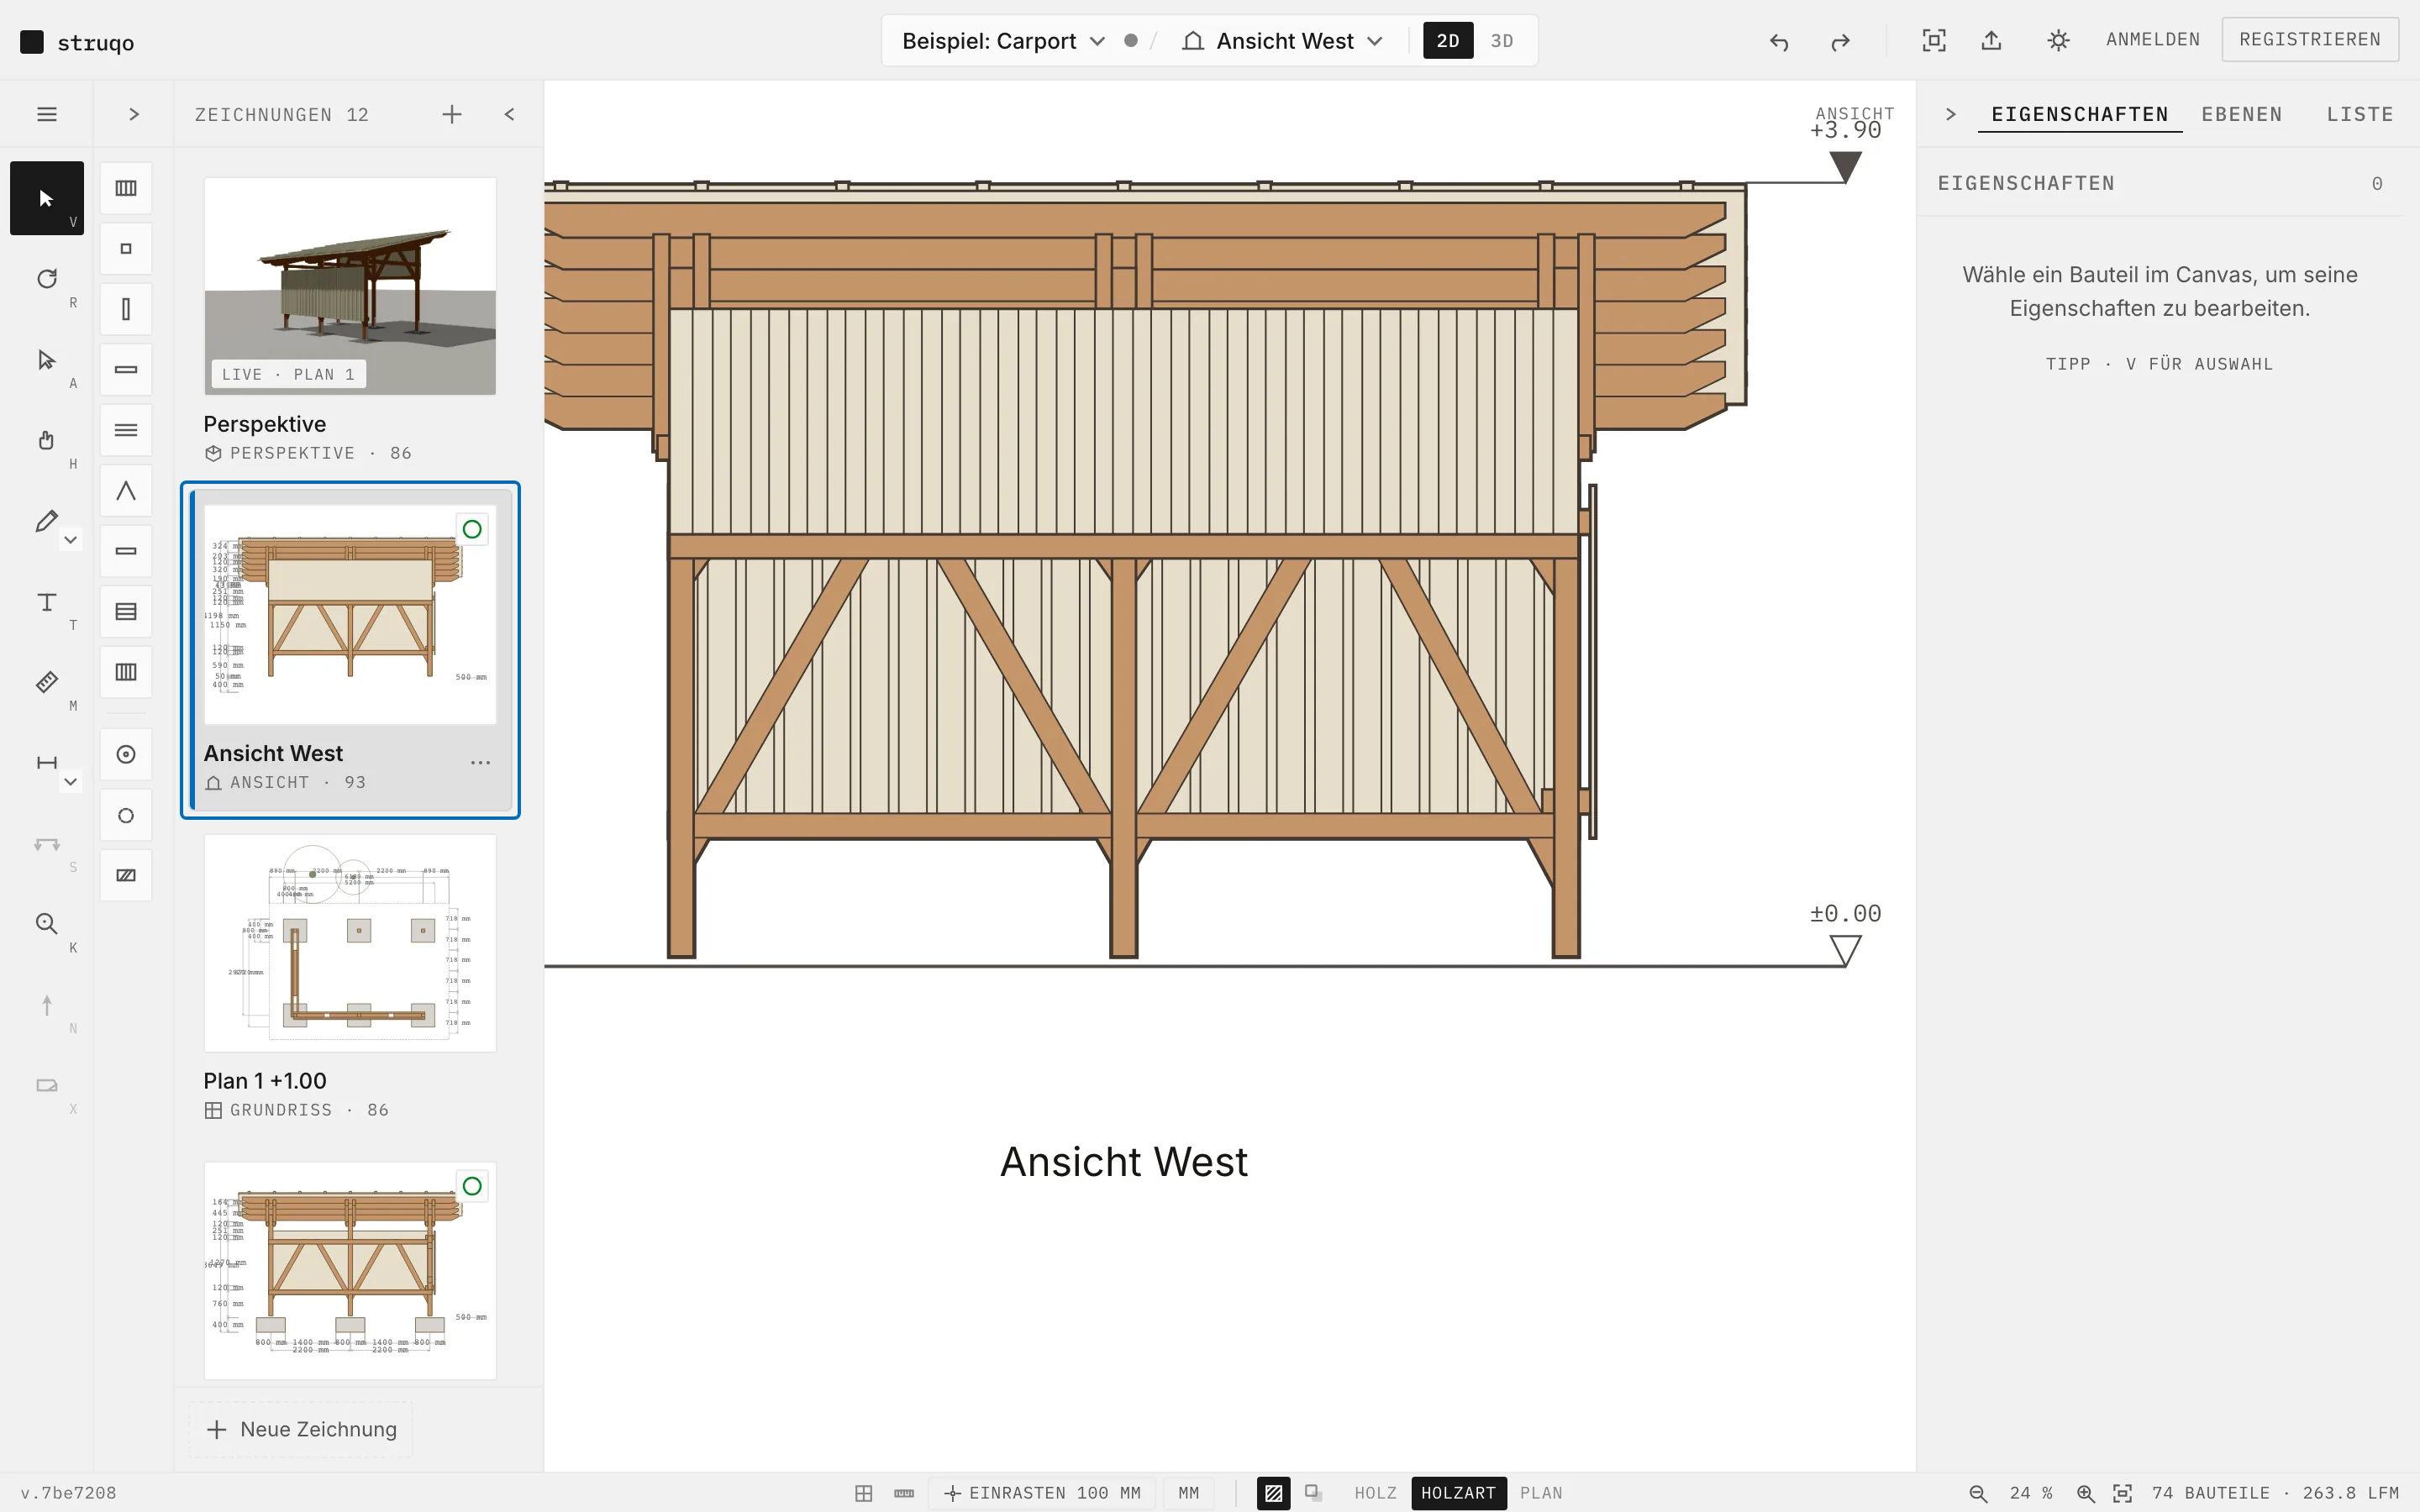Open the Beispiel: Carport project dropdown
Image resolution: width=2420 pixels, height=1512 pixels.
click(1003, 41)
